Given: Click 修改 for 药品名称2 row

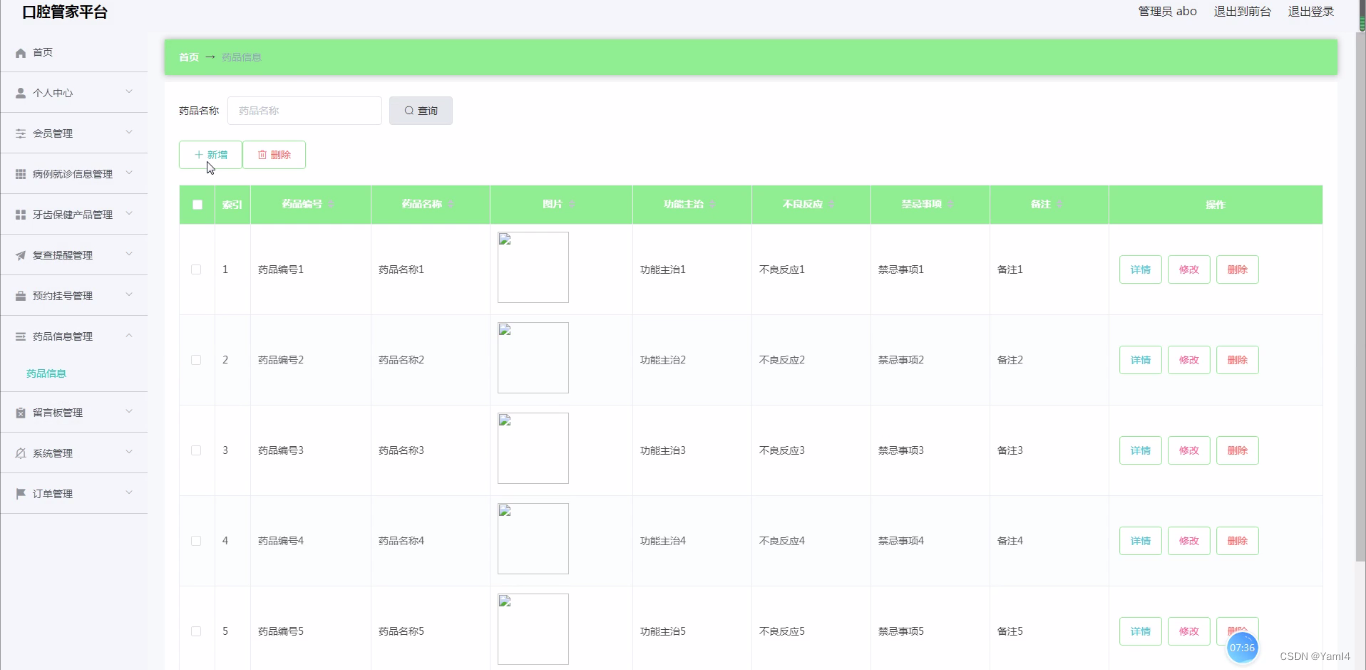Looking at the screenshot, I should (1189, 360).
